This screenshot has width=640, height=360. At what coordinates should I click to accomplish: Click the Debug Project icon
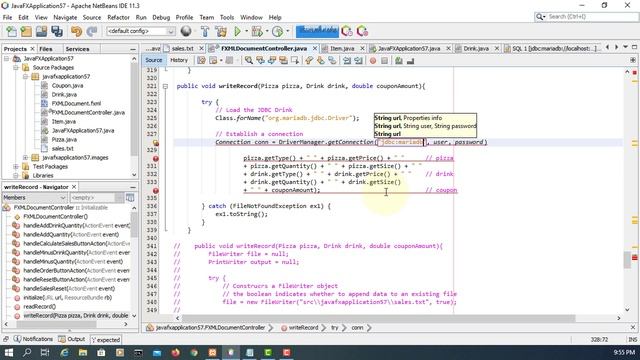[x=257, y=31]
